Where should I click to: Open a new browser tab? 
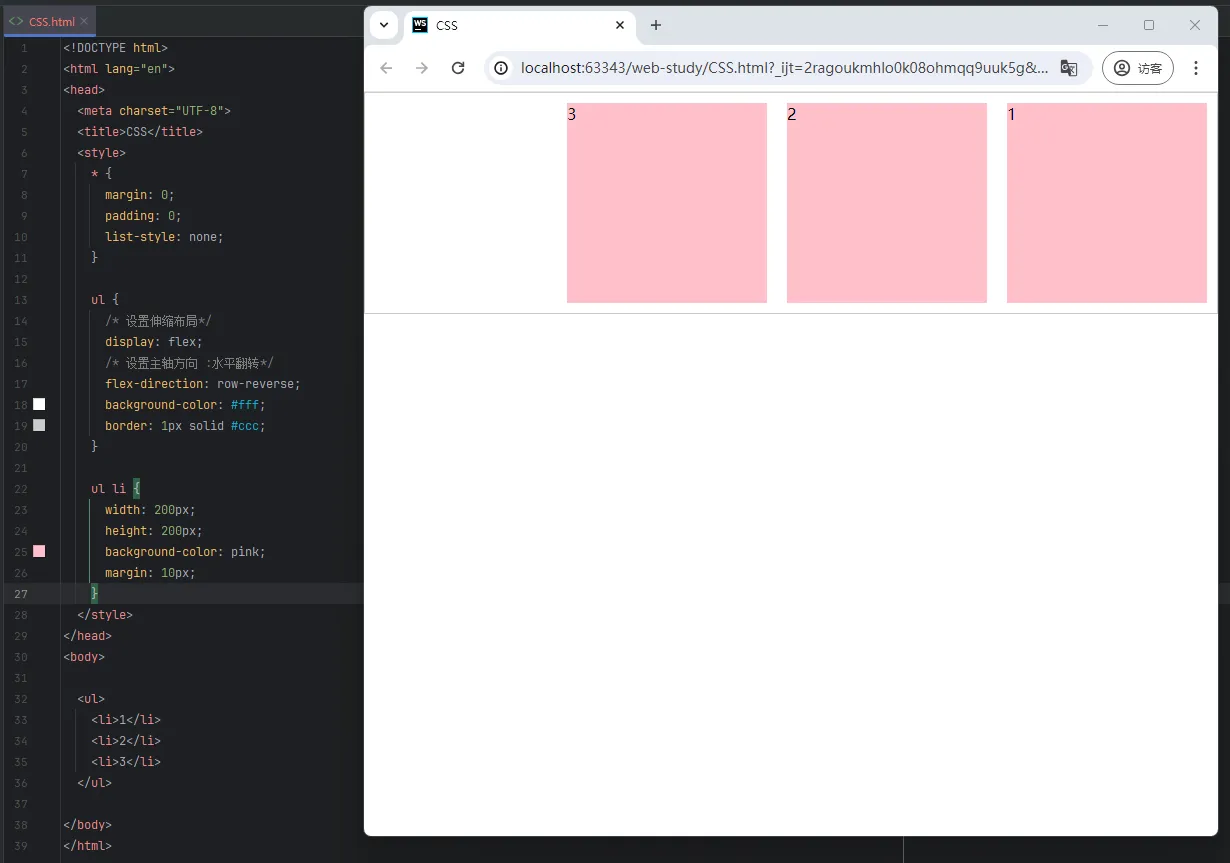tap(656, 25)
